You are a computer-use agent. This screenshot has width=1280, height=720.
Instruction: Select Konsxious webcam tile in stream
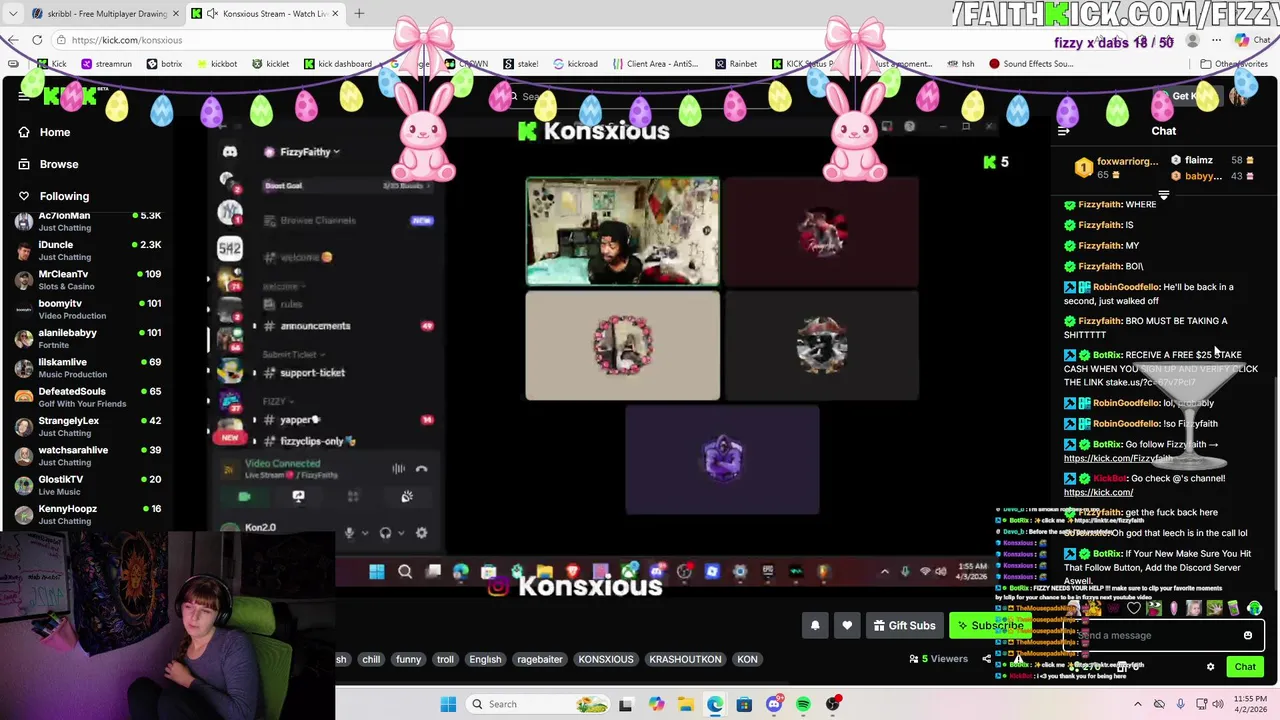coord(622,232)
